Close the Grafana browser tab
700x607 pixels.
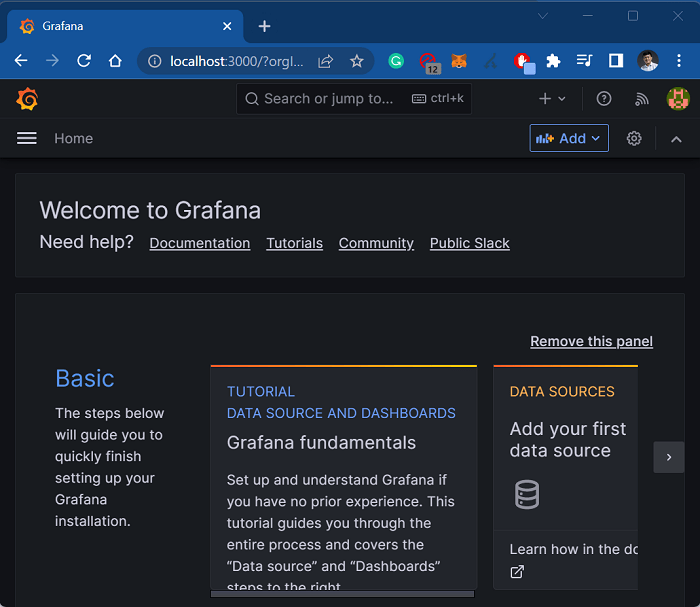pyautogui.click(x=227, y=26)
